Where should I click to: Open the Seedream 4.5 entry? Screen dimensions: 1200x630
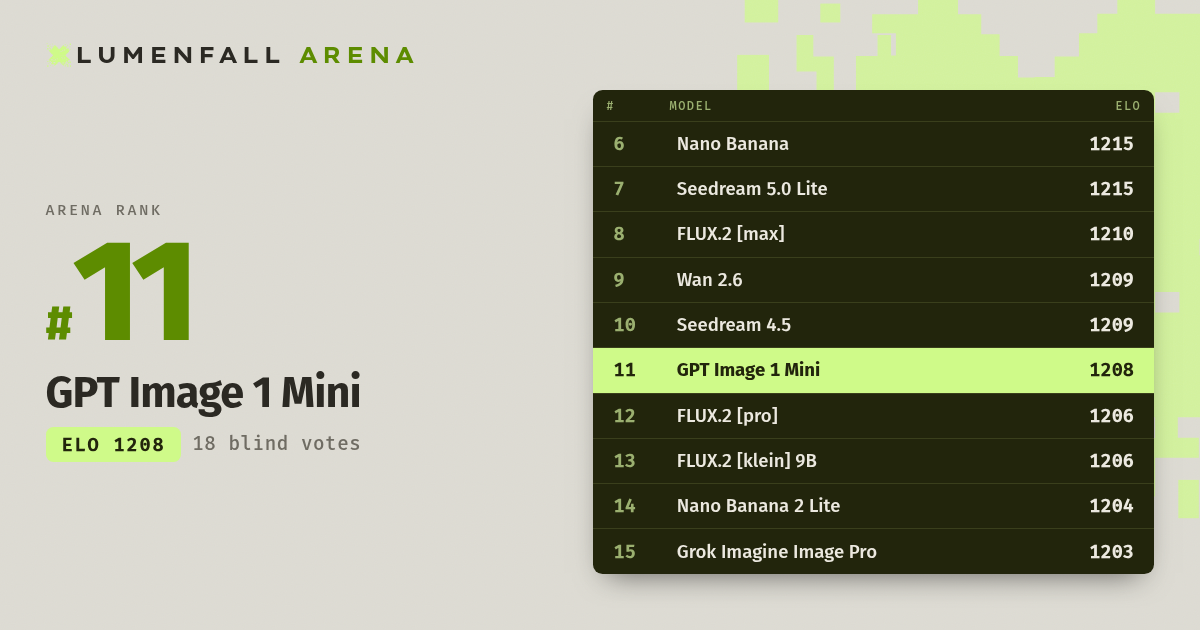pyautogui.click(x=873, y=325)
